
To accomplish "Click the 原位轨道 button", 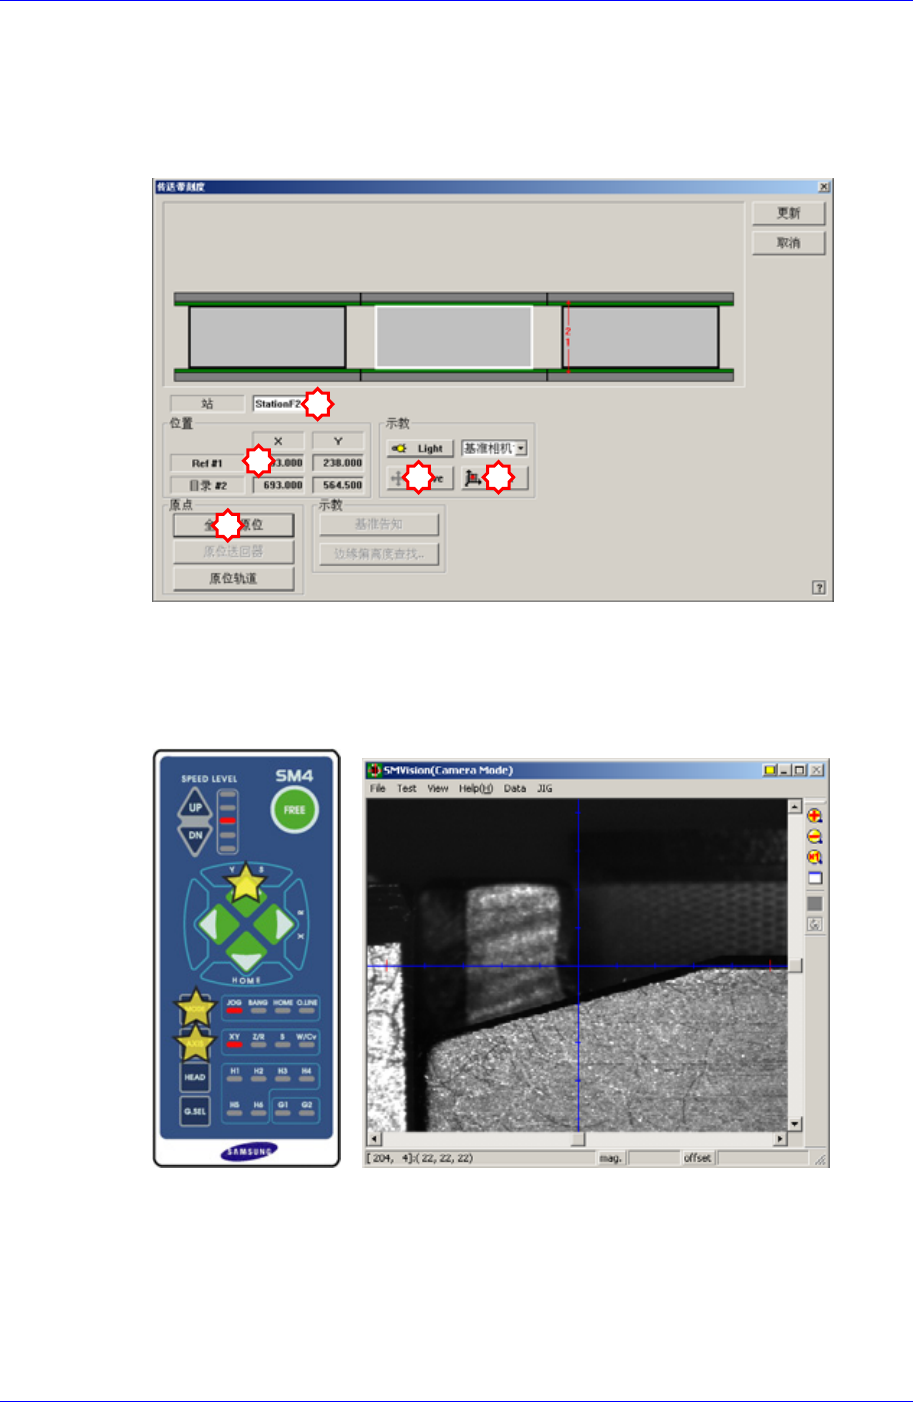I will (233, 579).
